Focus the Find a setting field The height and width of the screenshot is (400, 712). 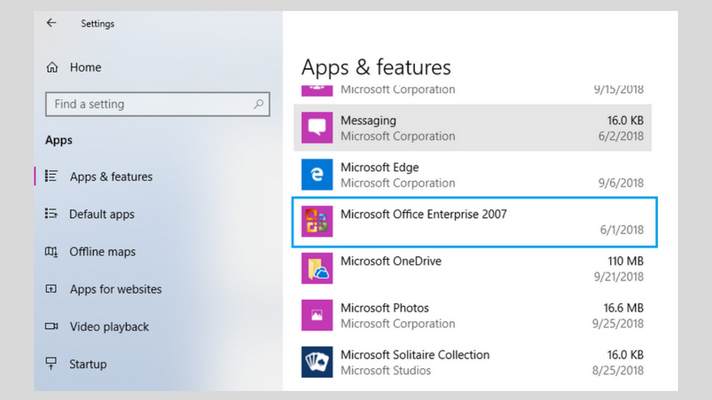(x=158, y=104)
